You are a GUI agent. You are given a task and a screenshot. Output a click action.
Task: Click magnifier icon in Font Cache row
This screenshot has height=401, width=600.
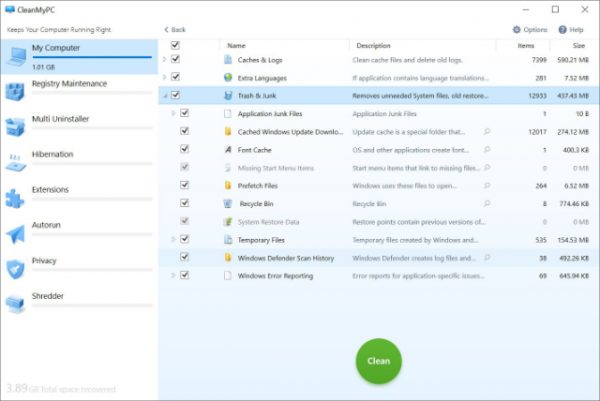pos(487,150)
